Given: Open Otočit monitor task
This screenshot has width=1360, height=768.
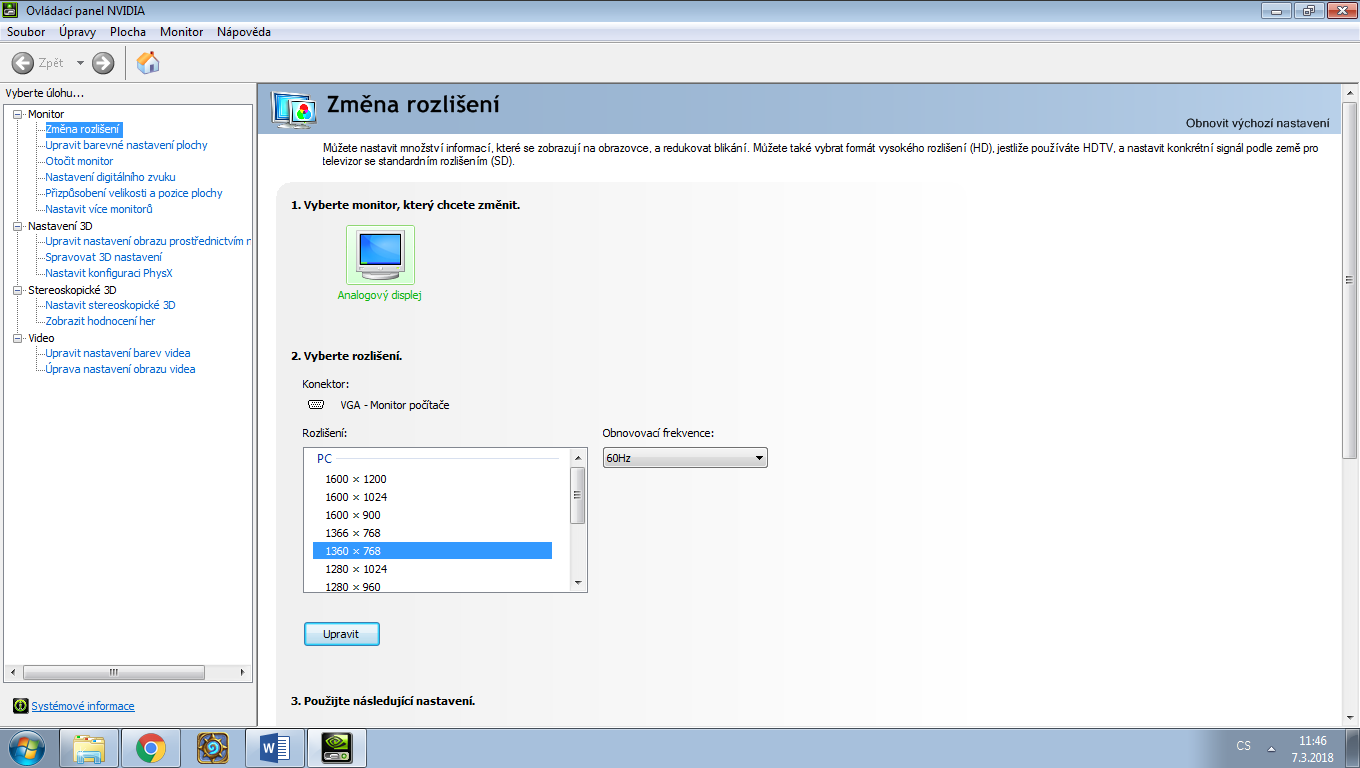Looking at the screenshot, I should point(79,161).
